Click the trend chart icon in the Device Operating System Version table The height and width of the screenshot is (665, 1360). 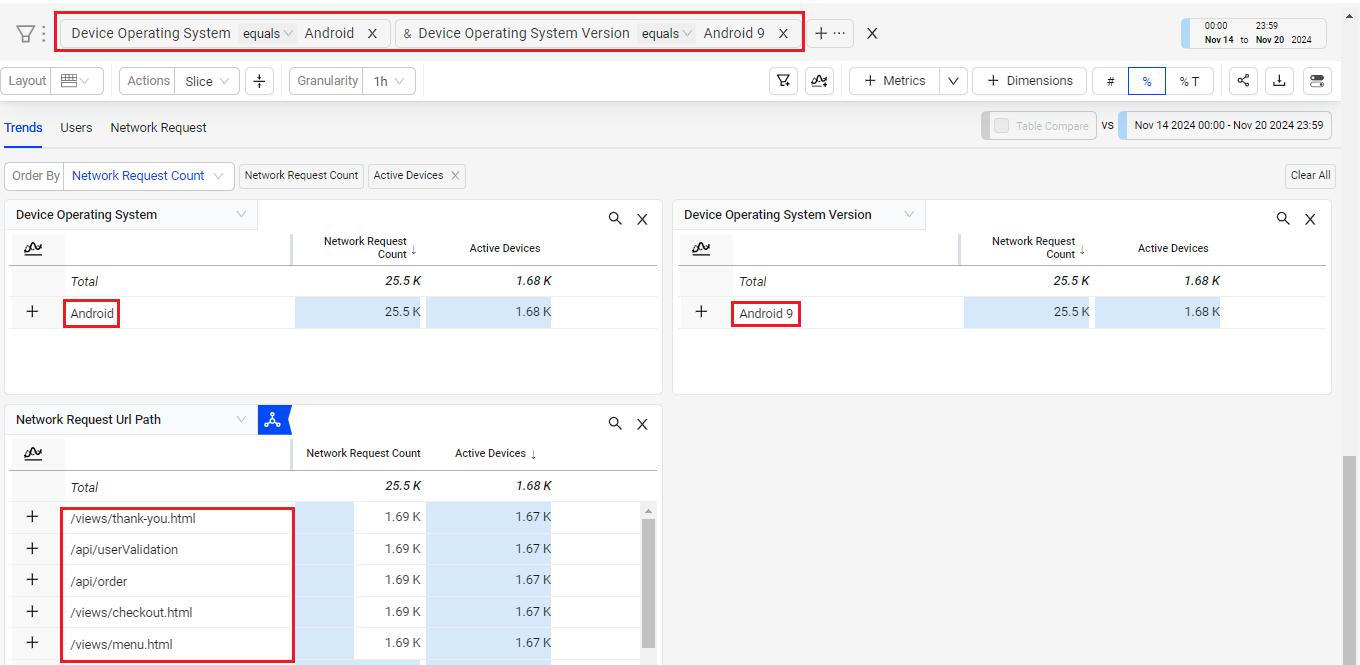click(701, 248)
